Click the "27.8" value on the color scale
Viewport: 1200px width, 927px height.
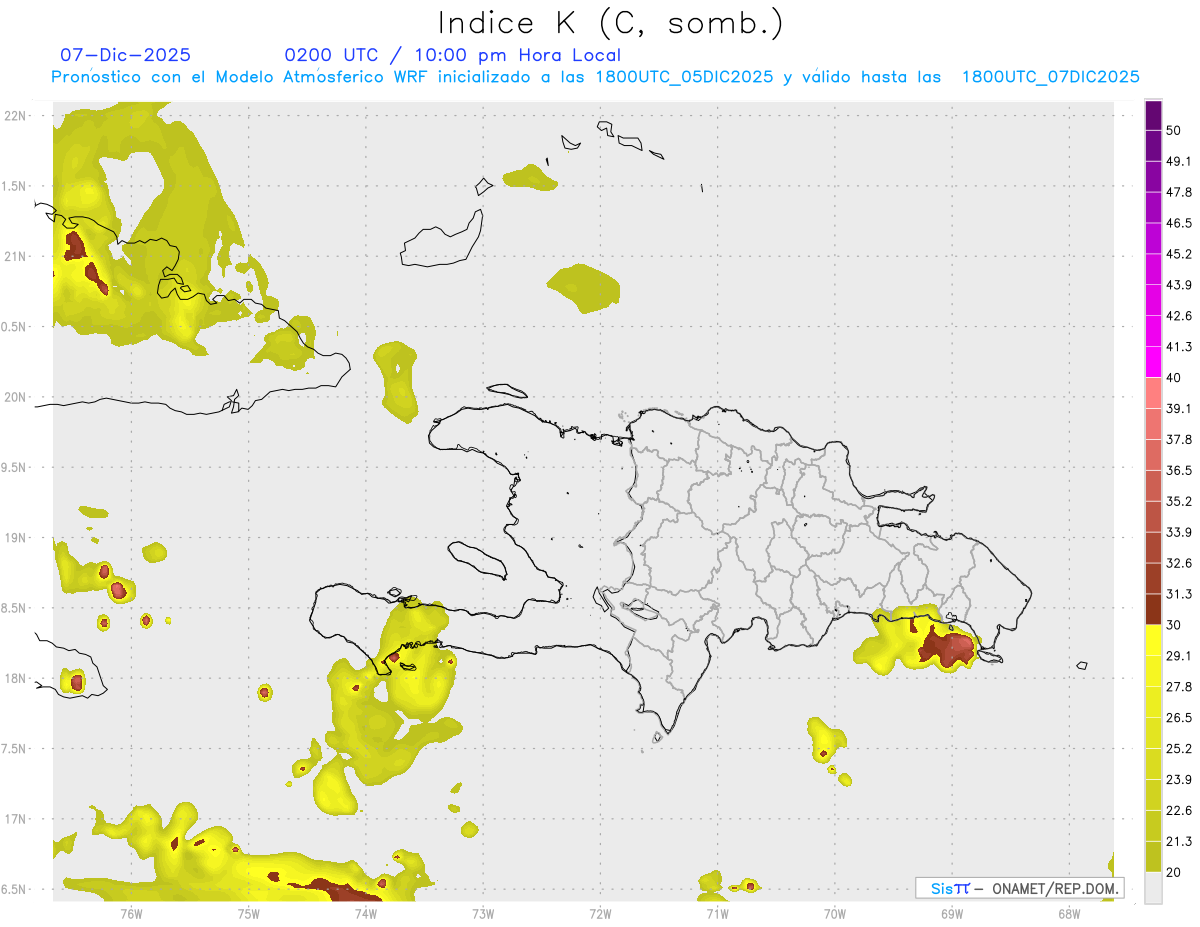coord(1179,687)
